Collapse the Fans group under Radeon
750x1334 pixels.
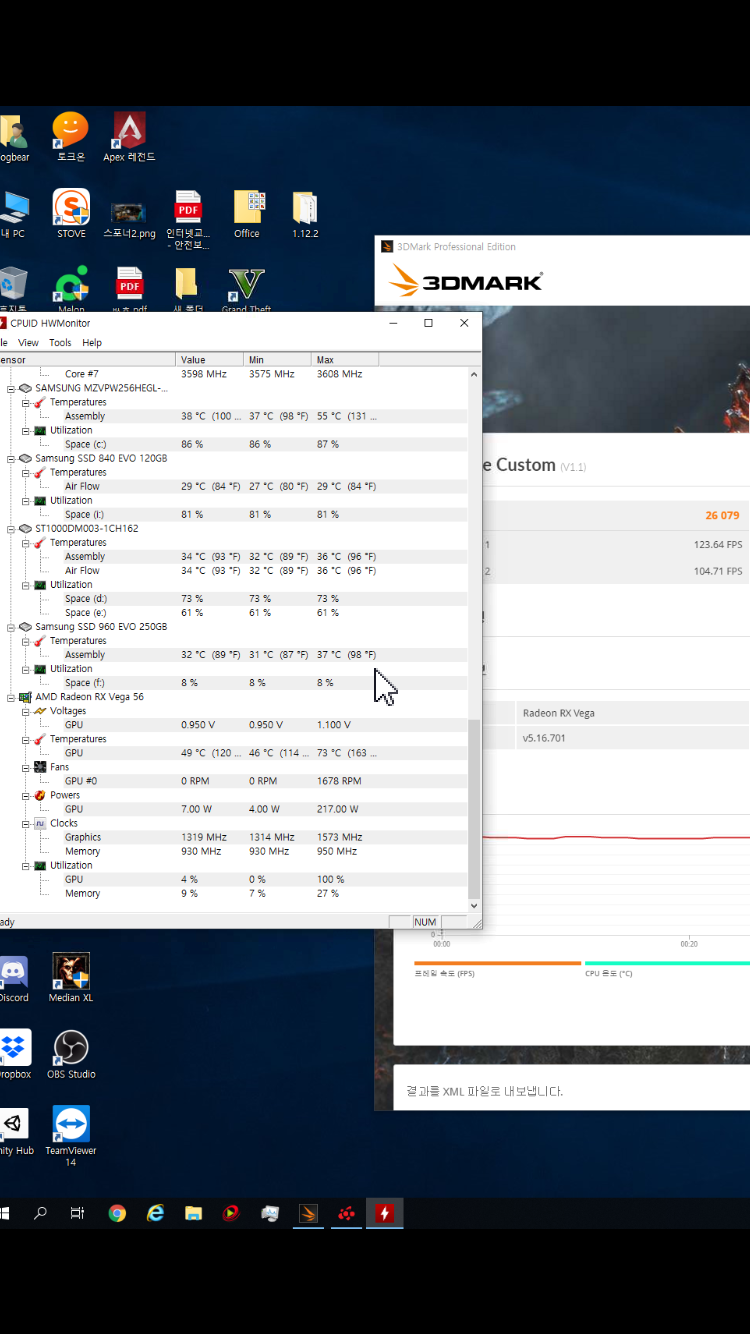coord(26,767)
